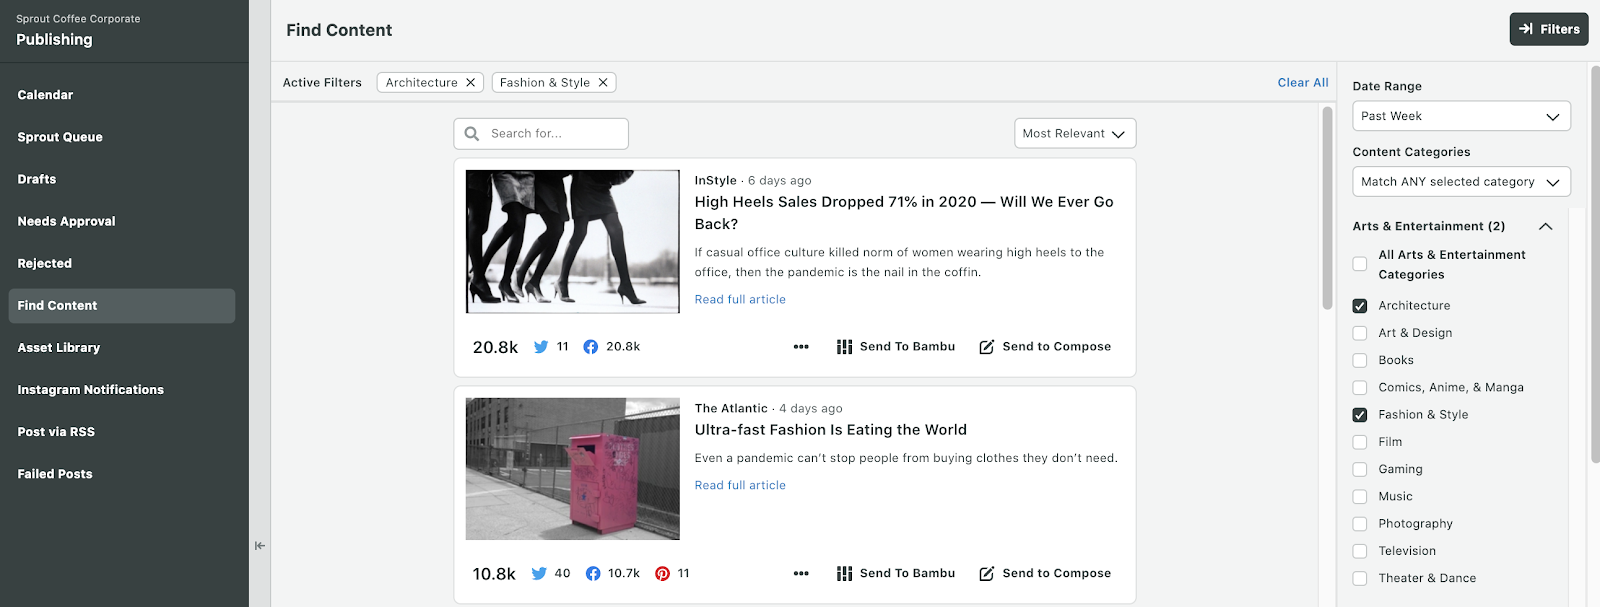Send Ultra-fast Fashion article to Compose
Screen dimensions: 1600x607
pyautogui.click(x=1045, y=574)
